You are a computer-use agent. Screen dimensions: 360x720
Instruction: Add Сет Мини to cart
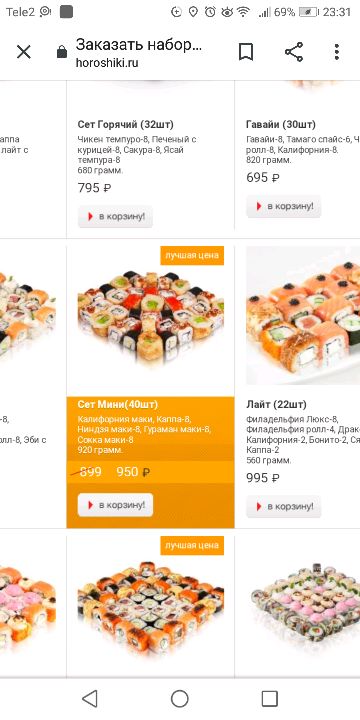[x=115, y=505]
